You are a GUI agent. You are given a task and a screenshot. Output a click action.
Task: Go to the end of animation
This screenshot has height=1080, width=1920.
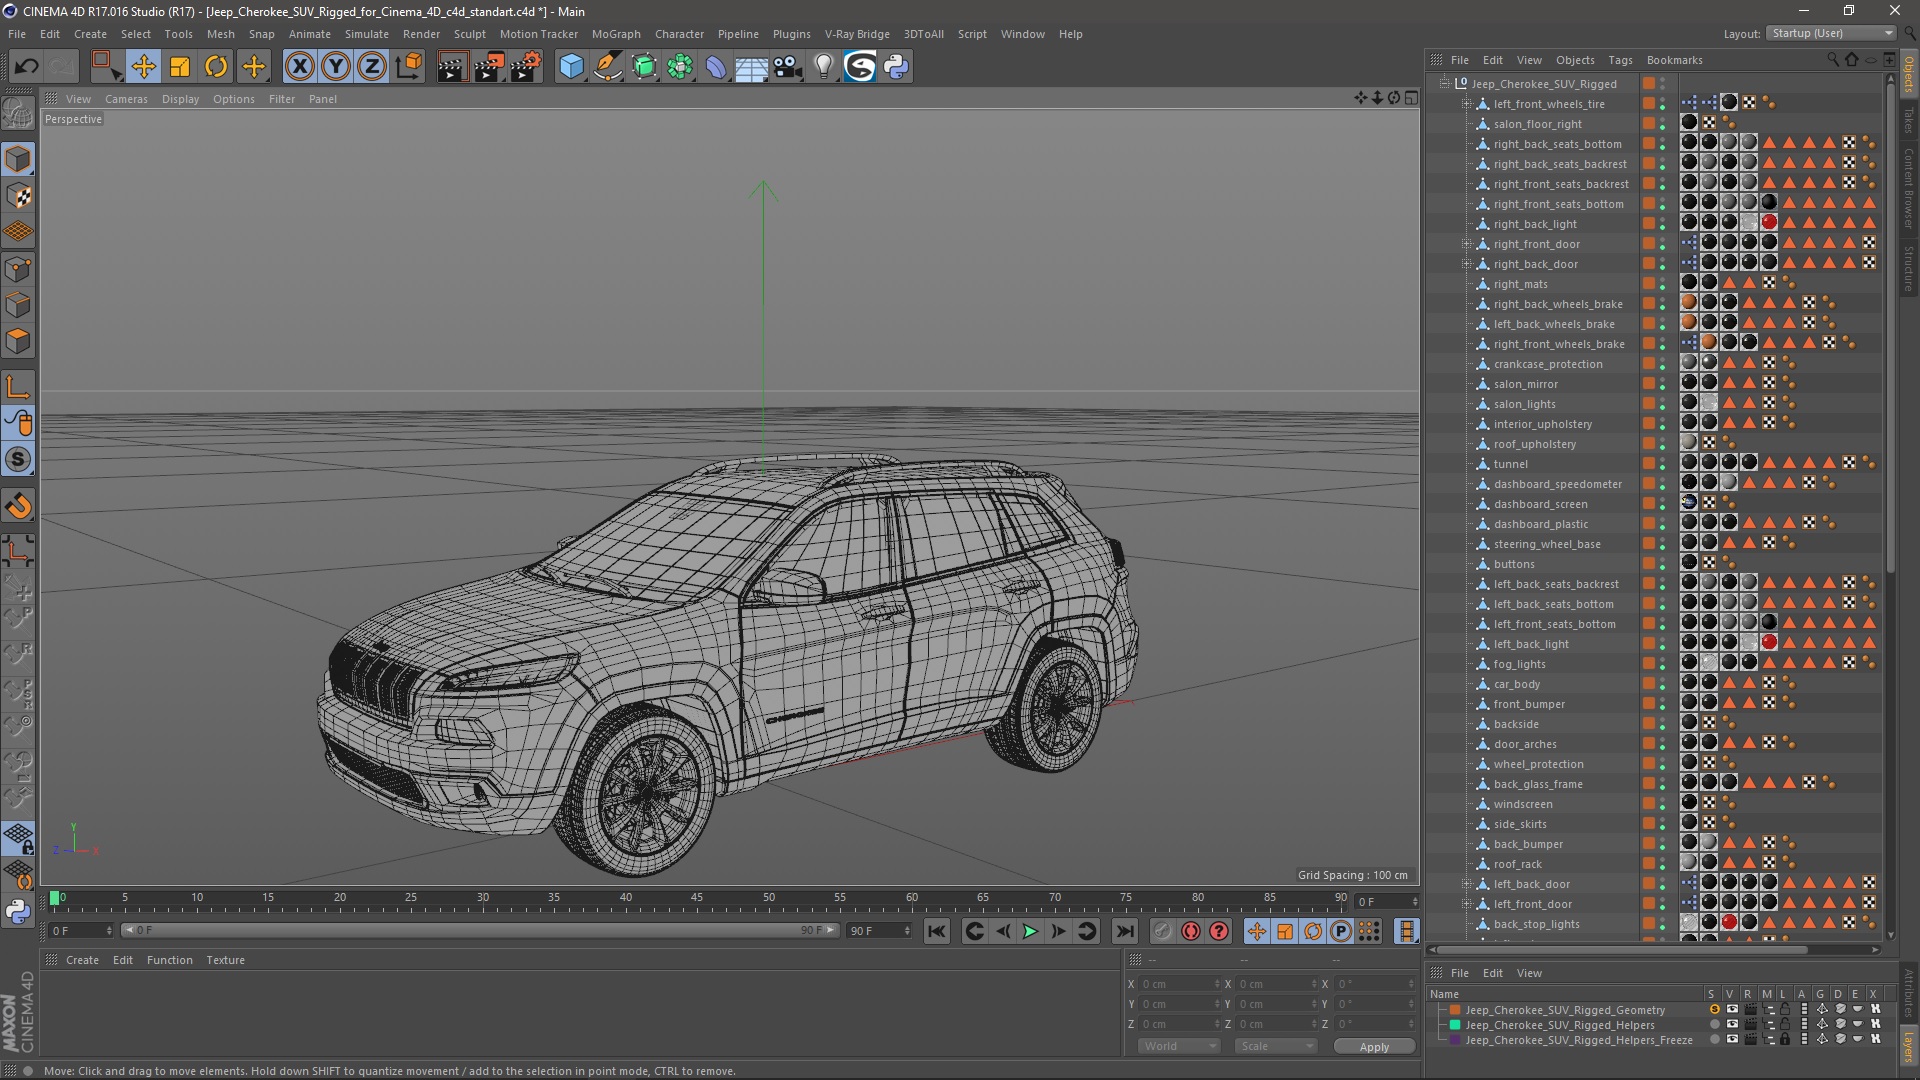(1125, 931)
